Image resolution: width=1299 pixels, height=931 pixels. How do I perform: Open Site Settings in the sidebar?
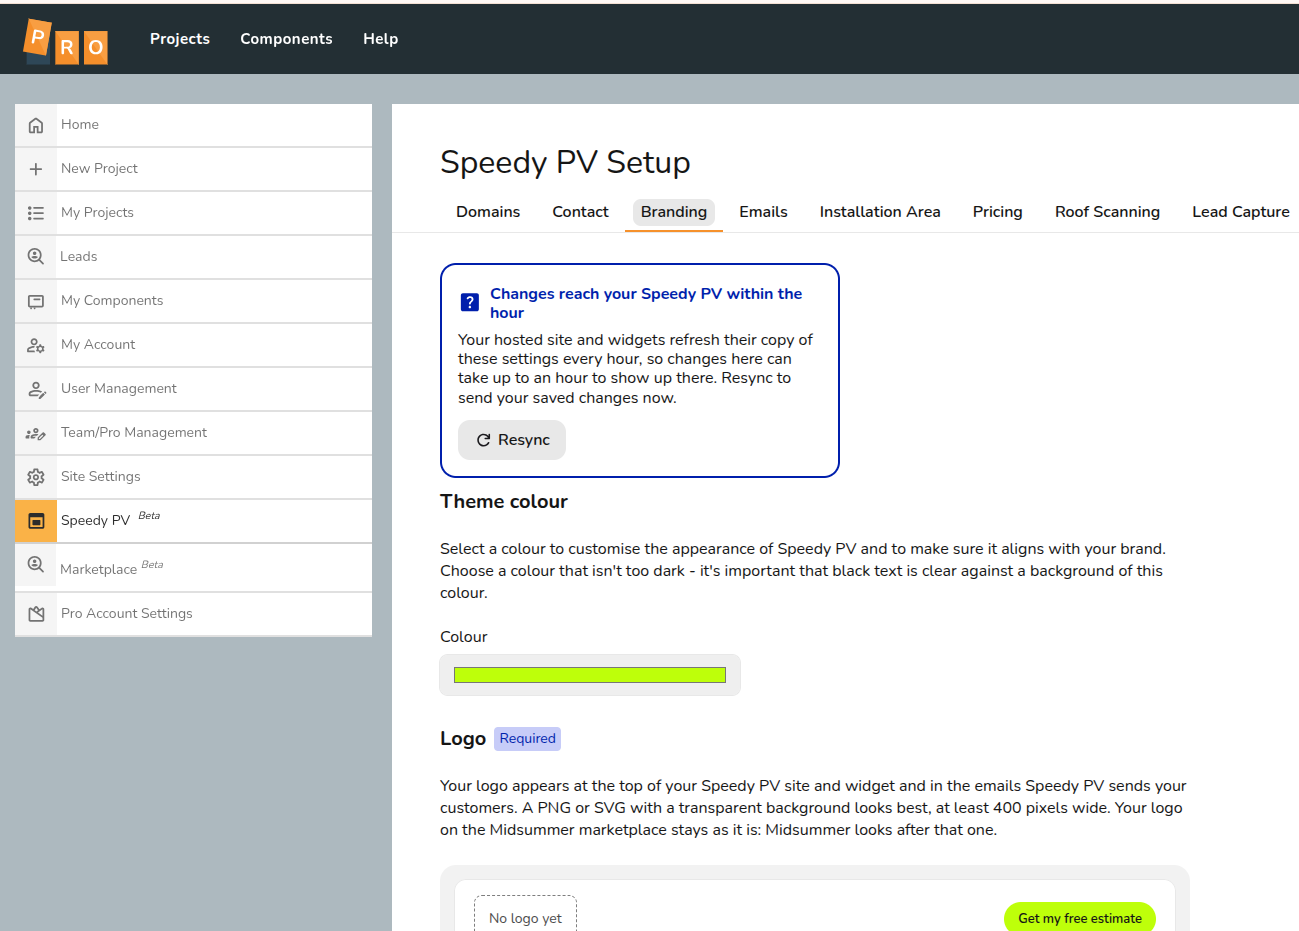click(x=194, y=477)
